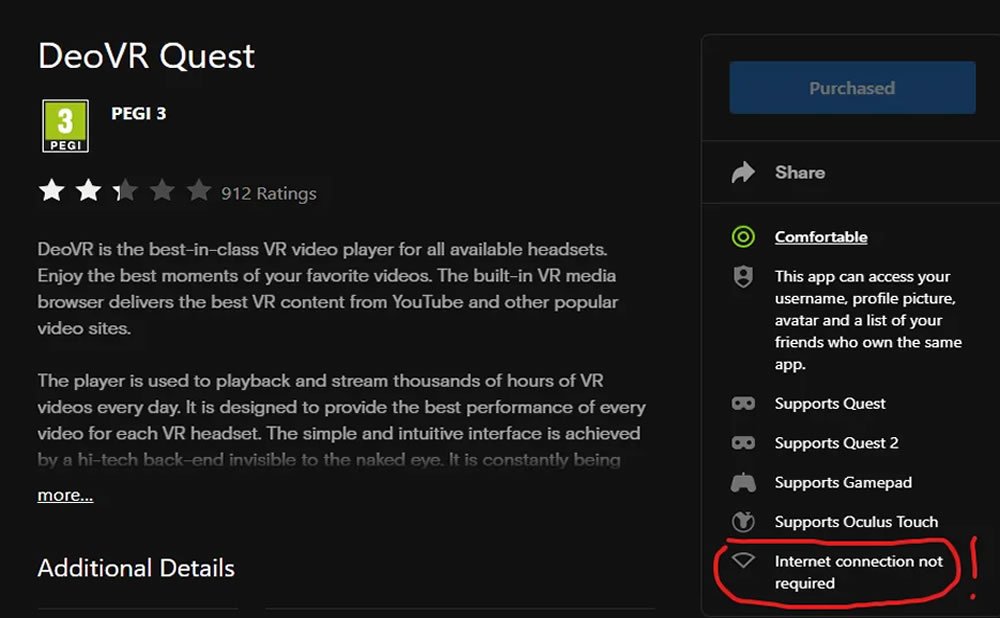Click the Additional Details heading
The image size is (1000, 618).
click(x=136, y=568)
